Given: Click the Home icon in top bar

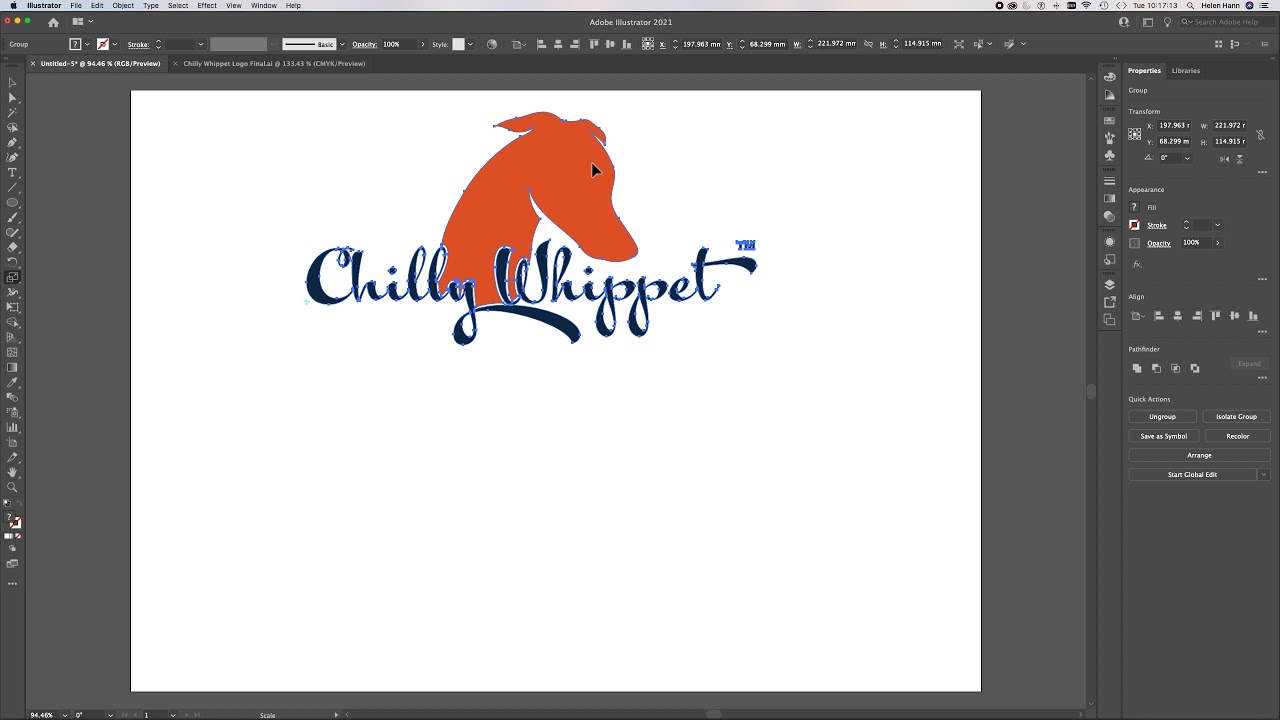Looking at the screenshot, I should pos(53,22).
